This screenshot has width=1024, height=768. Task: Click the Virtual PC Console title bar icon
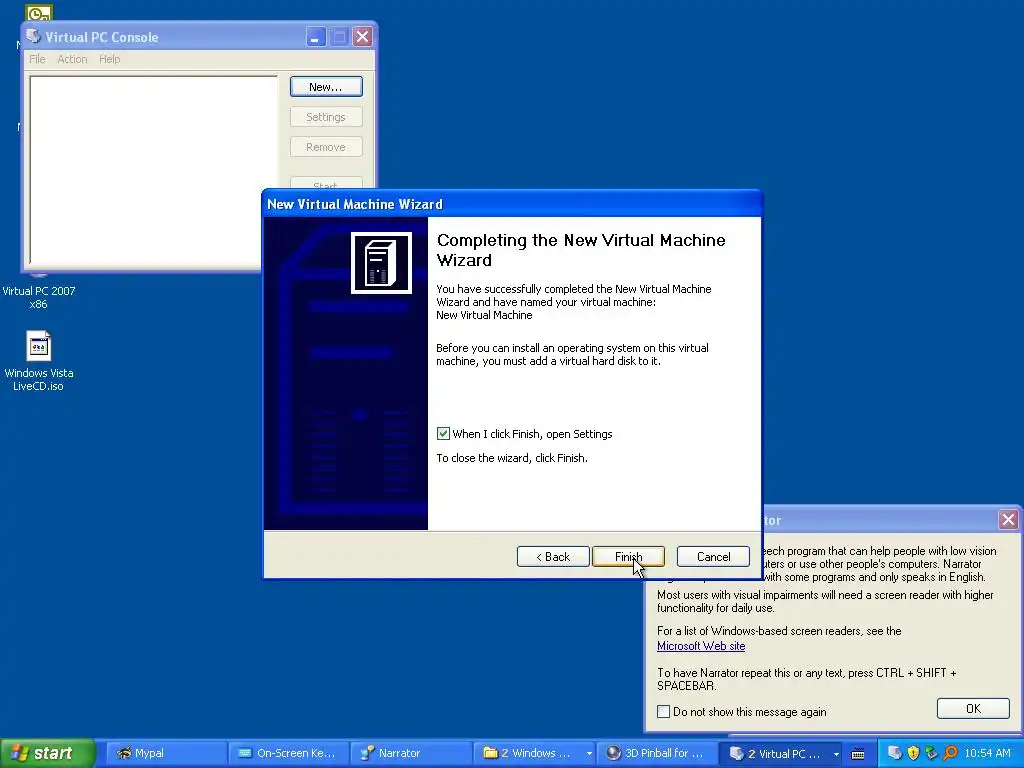point(33,37)
